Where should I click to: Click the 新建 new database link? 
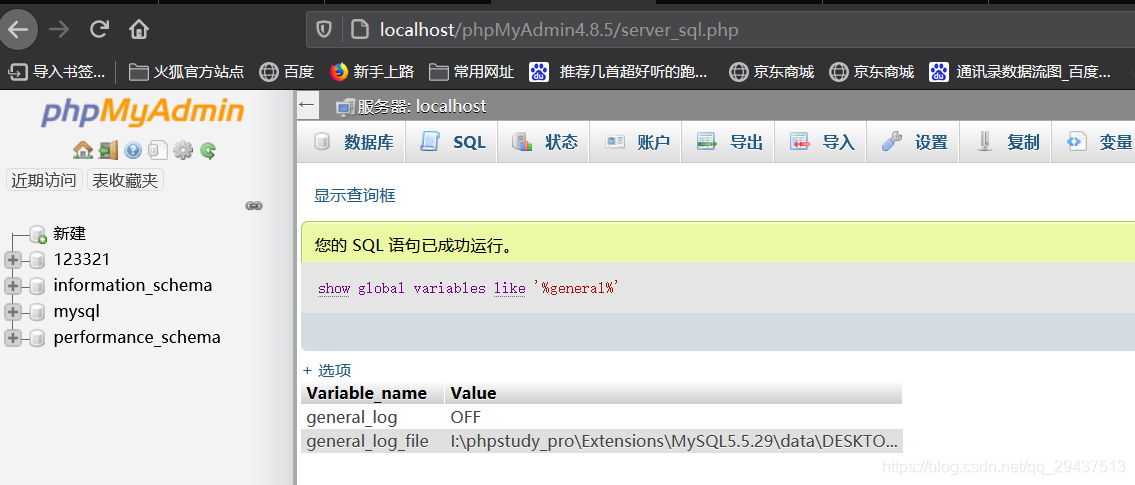tap(69, 234)
